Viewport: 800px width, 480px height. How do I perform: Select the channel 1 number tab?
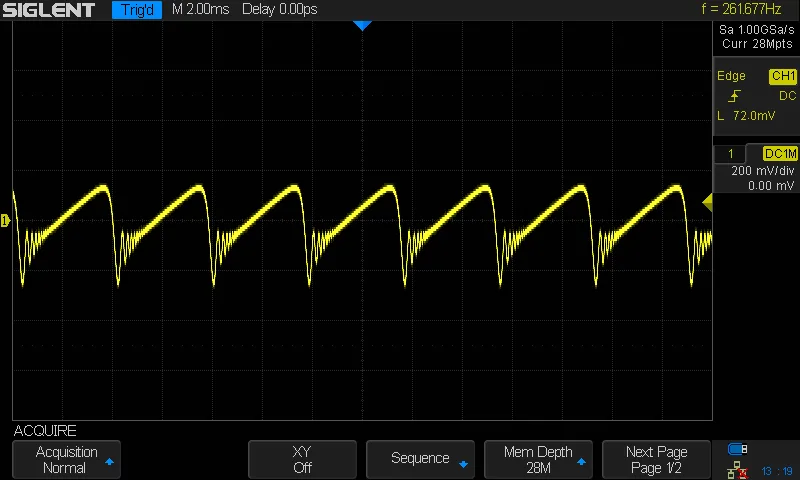[730, 154]
